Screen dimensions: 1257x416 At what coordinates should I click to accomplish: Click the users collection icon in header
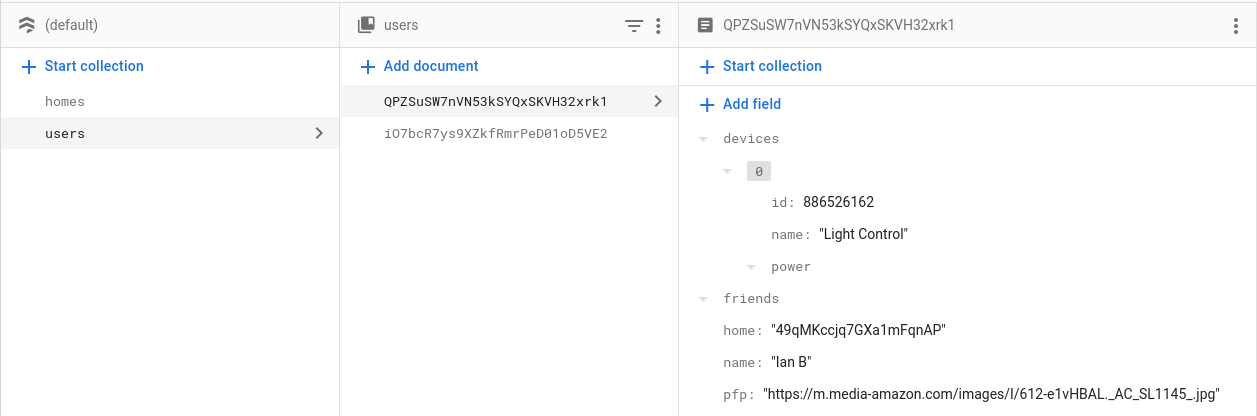366,26
